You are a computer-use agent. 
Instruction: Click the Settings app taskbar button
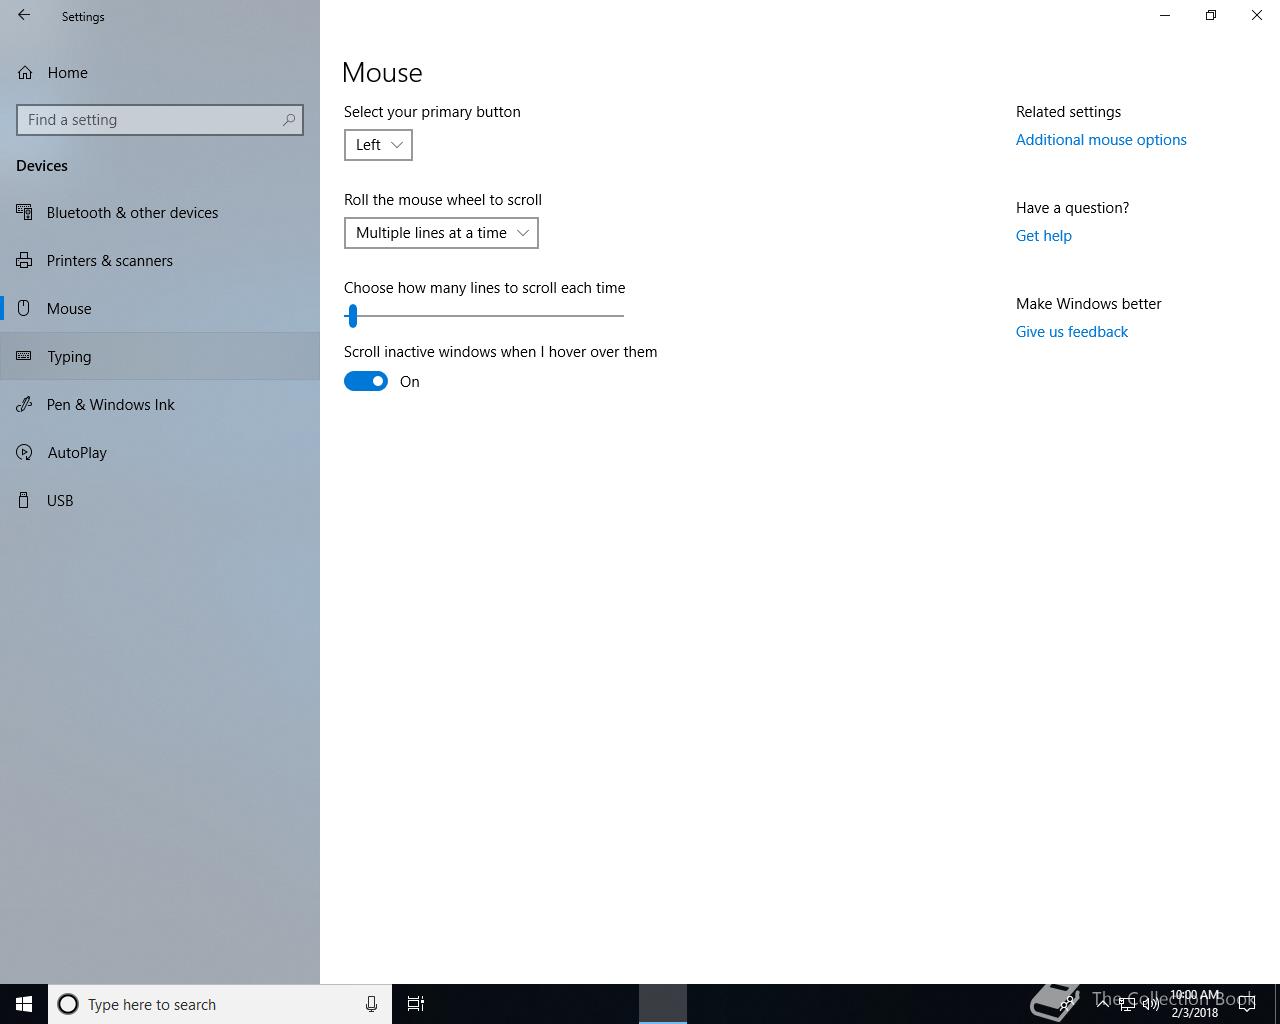(663, 1004)
